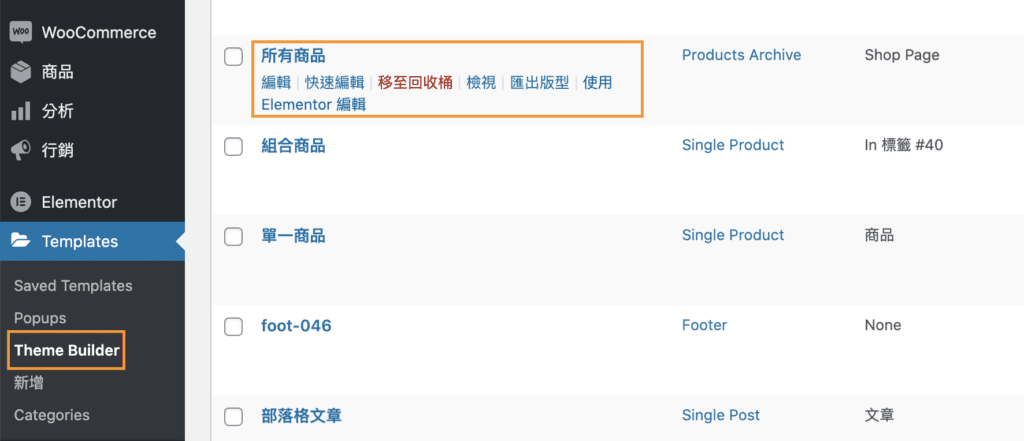The width and height of the screenshot is (1024, 441).
Task: Toggle the 單一商品 row checkbox
Action: point(234,237)
